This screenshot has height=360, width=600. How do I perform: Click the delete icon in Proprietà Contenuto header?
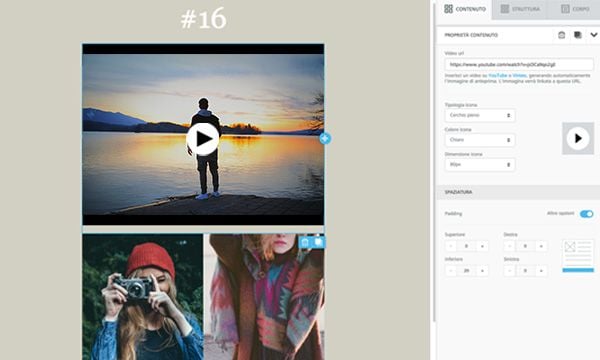click(561, 35)
